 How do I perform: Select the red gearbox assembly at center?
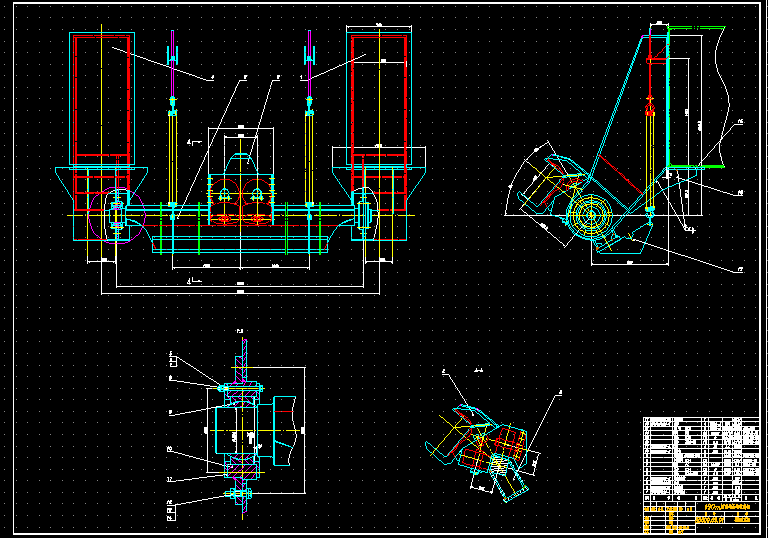point(240,197)
